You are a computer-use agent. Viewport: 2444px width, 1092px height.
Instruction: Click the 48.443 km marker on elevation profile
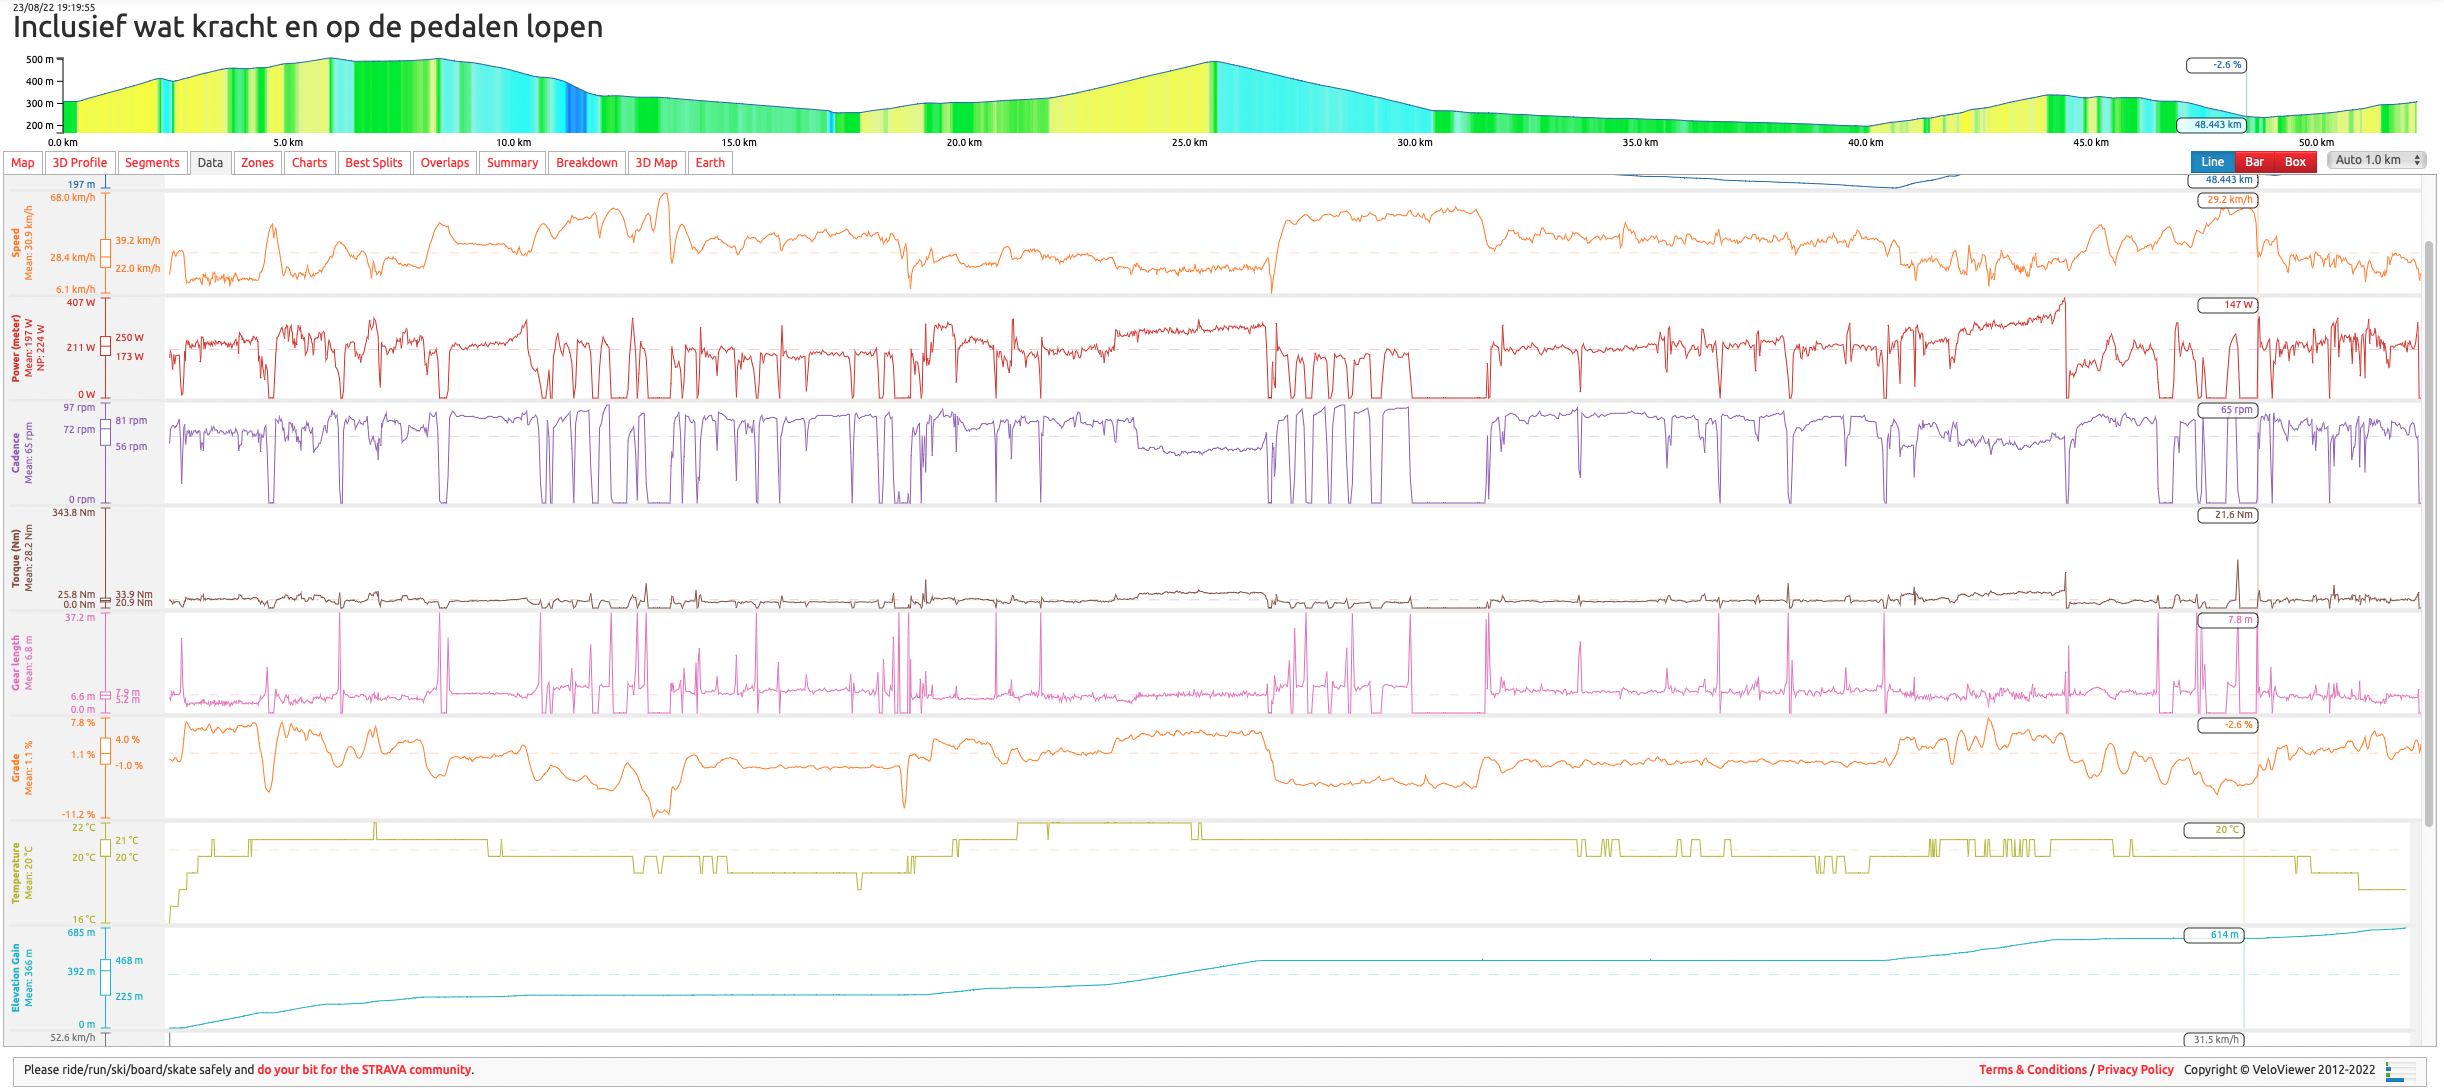pyautogui.click(x=2216, y=125)
